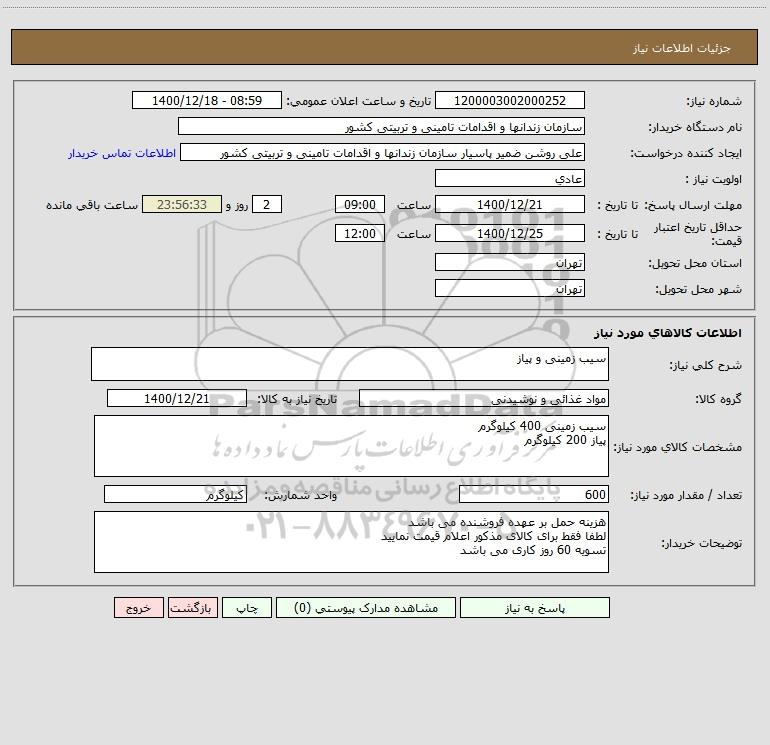This screenshot has height=745, width=770.
Task: Click label تاریخ و ساعت اعلان عمومی
Action: tap(359, 101)
